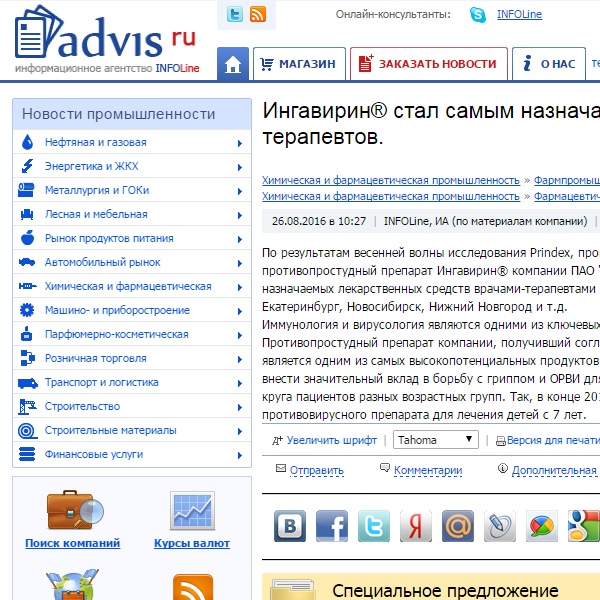Click the article date 26.08.2016 в 10:27

[x=319, y=221]
